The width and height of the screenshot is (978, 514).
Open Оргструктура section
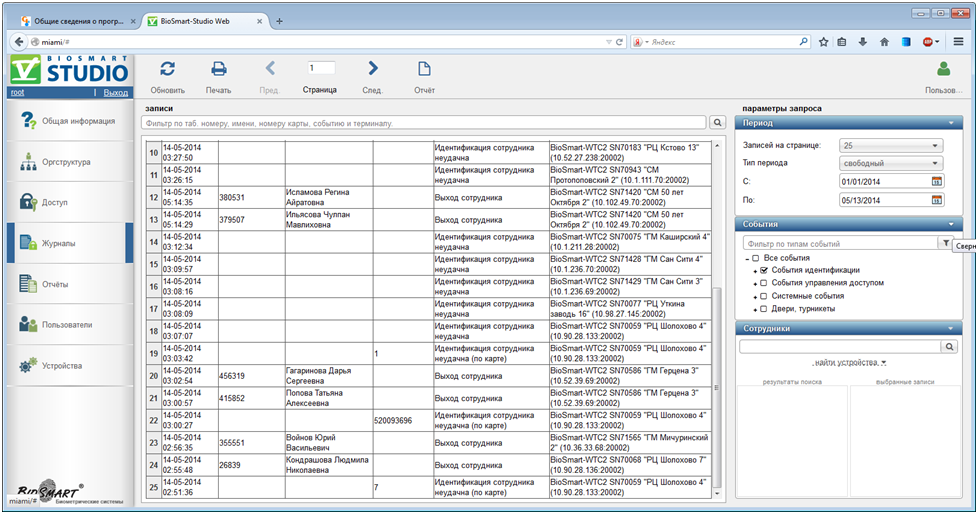[70, 162]
